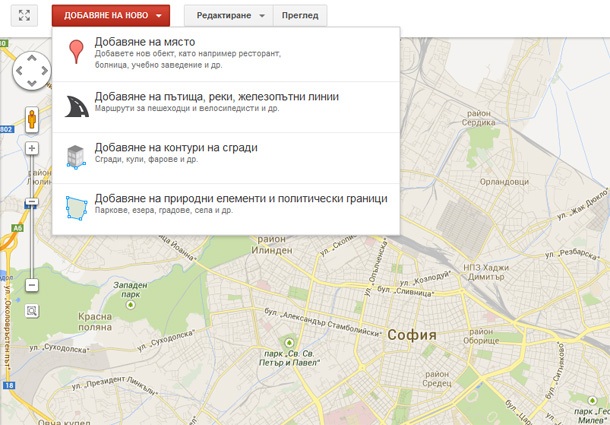Select Добавяне на природни елементи и политически граници
The image size is (610, 425).
click(x=226, y=209)
